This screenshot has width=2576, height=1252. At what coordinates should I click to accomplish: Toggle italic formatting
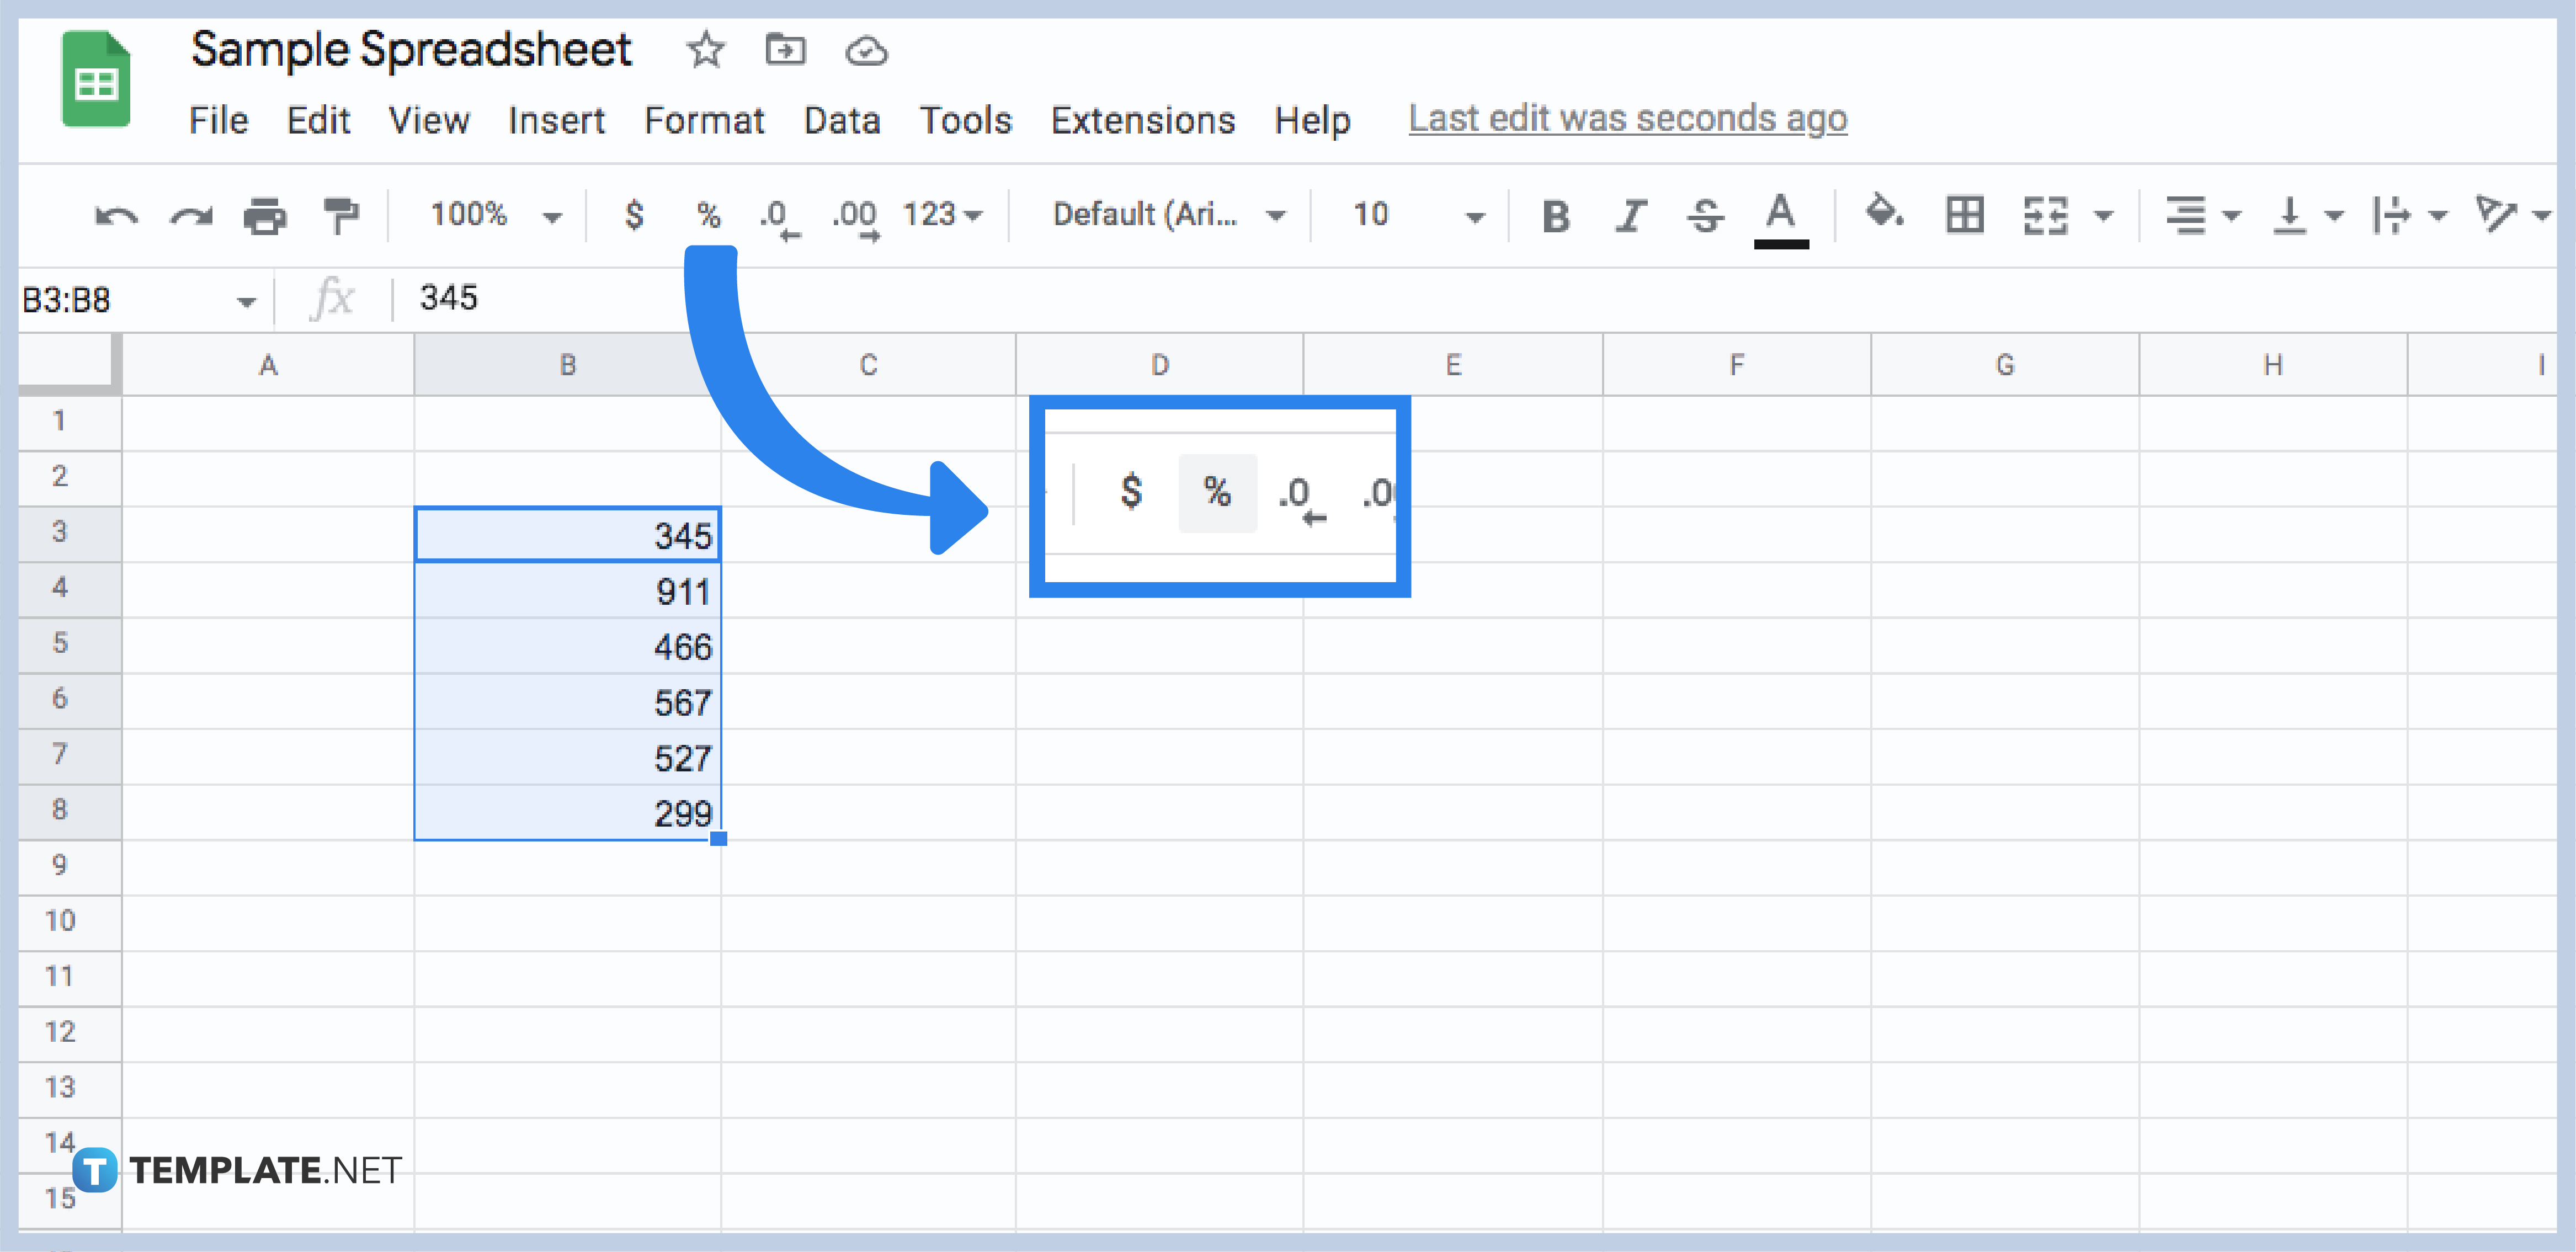[1630, 214]
